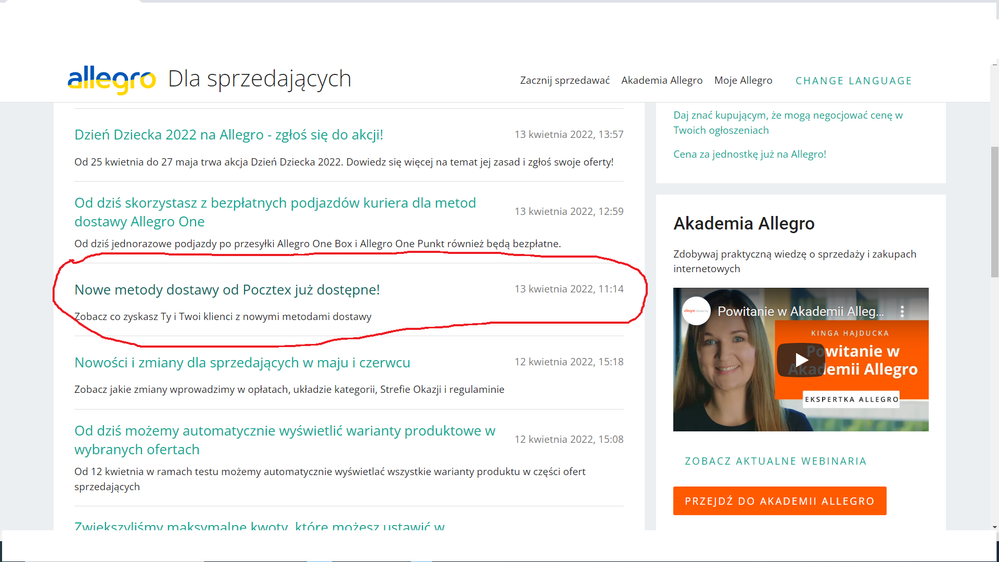This screenshot has width=999, height=562.
Task: Click the video title Powitanie w Akademii Alleg...
Action: pos(801,312)
